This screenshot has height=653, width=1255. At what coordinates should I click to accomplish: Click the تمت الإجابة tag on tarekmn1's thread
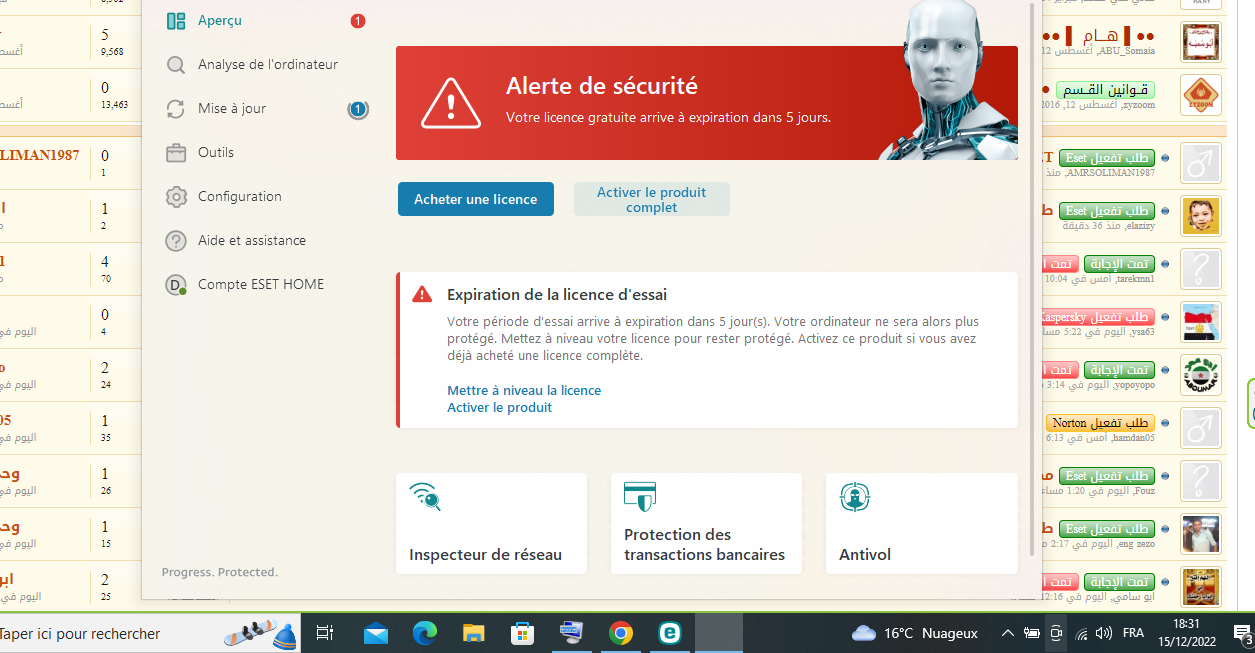[1119, 264]
